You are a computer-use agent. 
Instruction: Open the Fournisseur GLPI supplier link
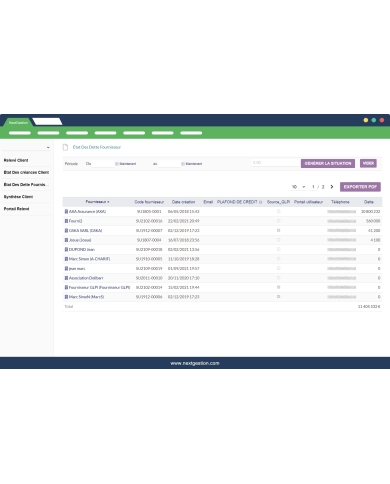click(x=99, y=287)
